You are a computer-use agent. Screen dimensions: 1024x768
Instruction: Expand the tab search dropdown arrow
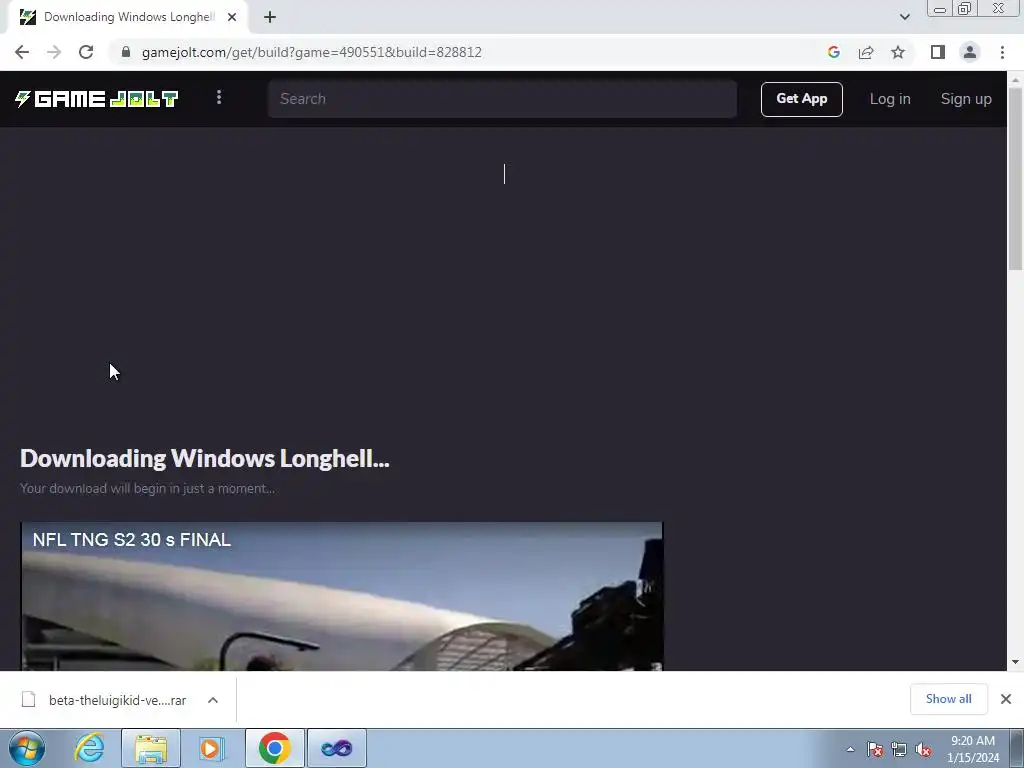[x=904, y=17]
